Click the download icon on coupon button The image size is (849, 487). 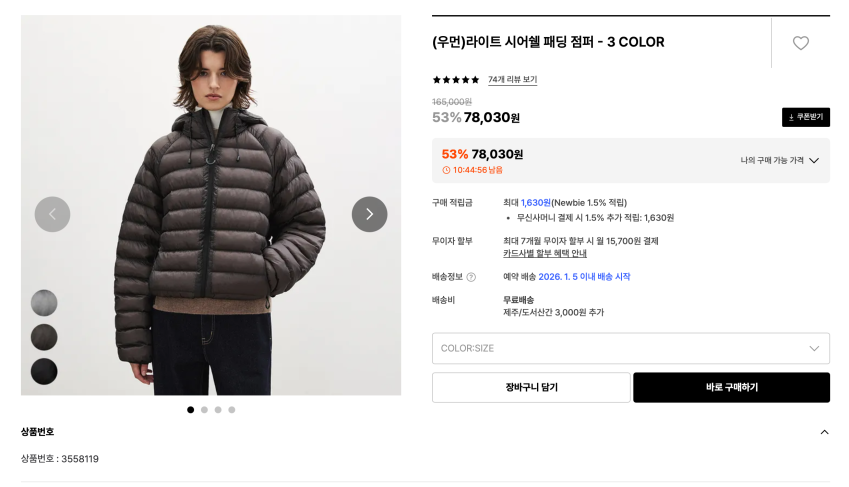click(x=791, y=117)
